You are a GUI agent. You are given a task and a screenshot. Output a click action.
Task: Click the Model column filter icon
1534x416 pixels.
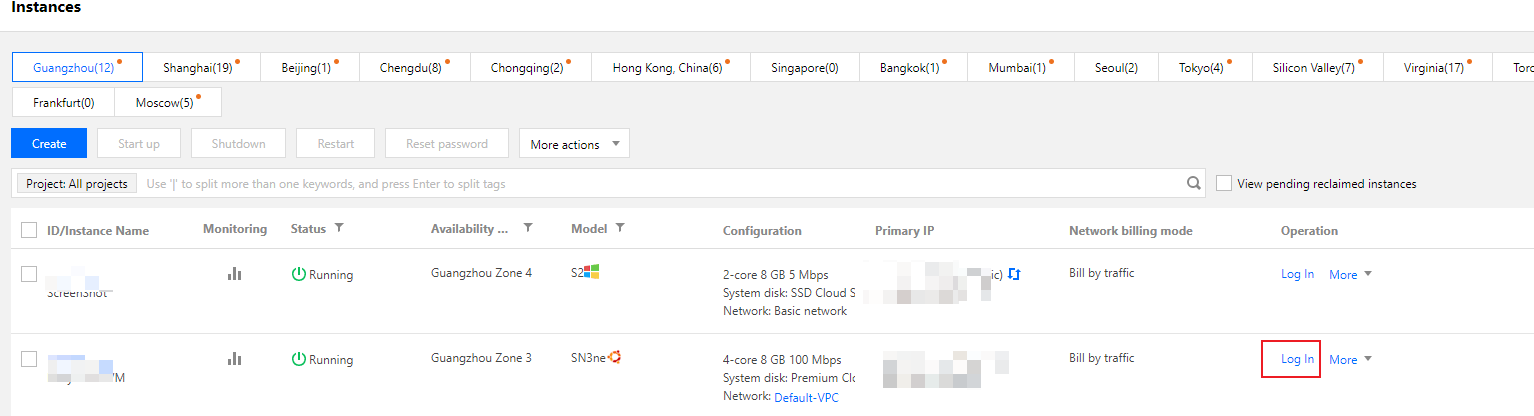[x=620, y=228]
